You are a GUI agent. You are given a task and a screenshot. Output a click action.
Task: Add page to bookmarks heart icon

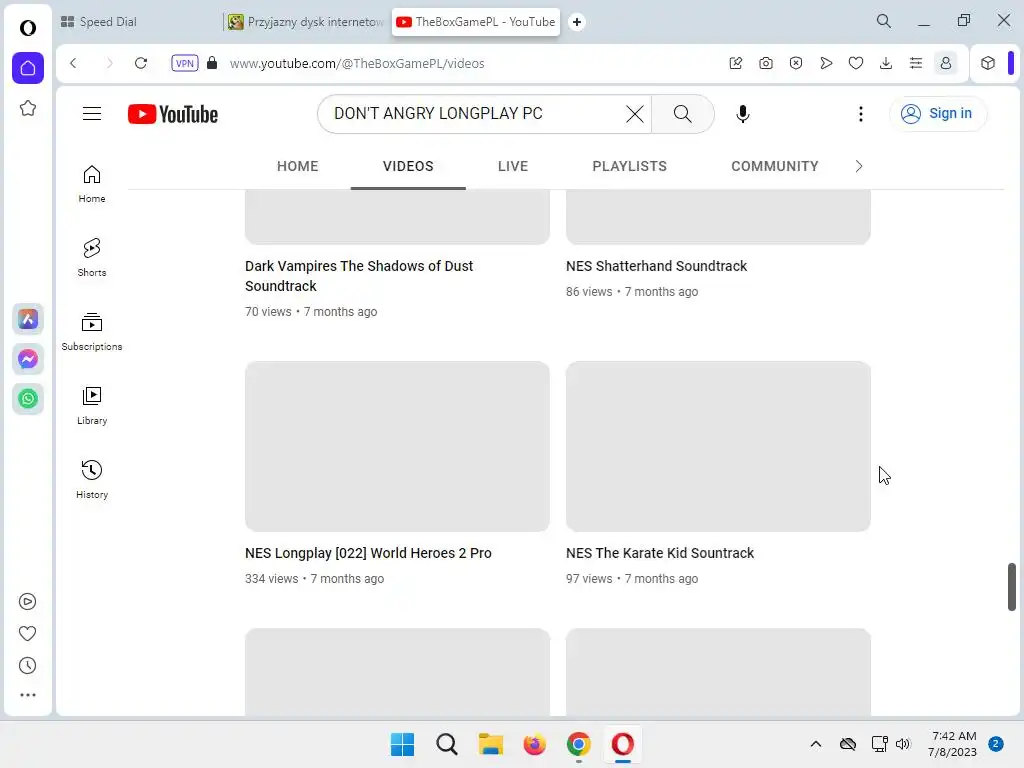(x=856, y=63)
